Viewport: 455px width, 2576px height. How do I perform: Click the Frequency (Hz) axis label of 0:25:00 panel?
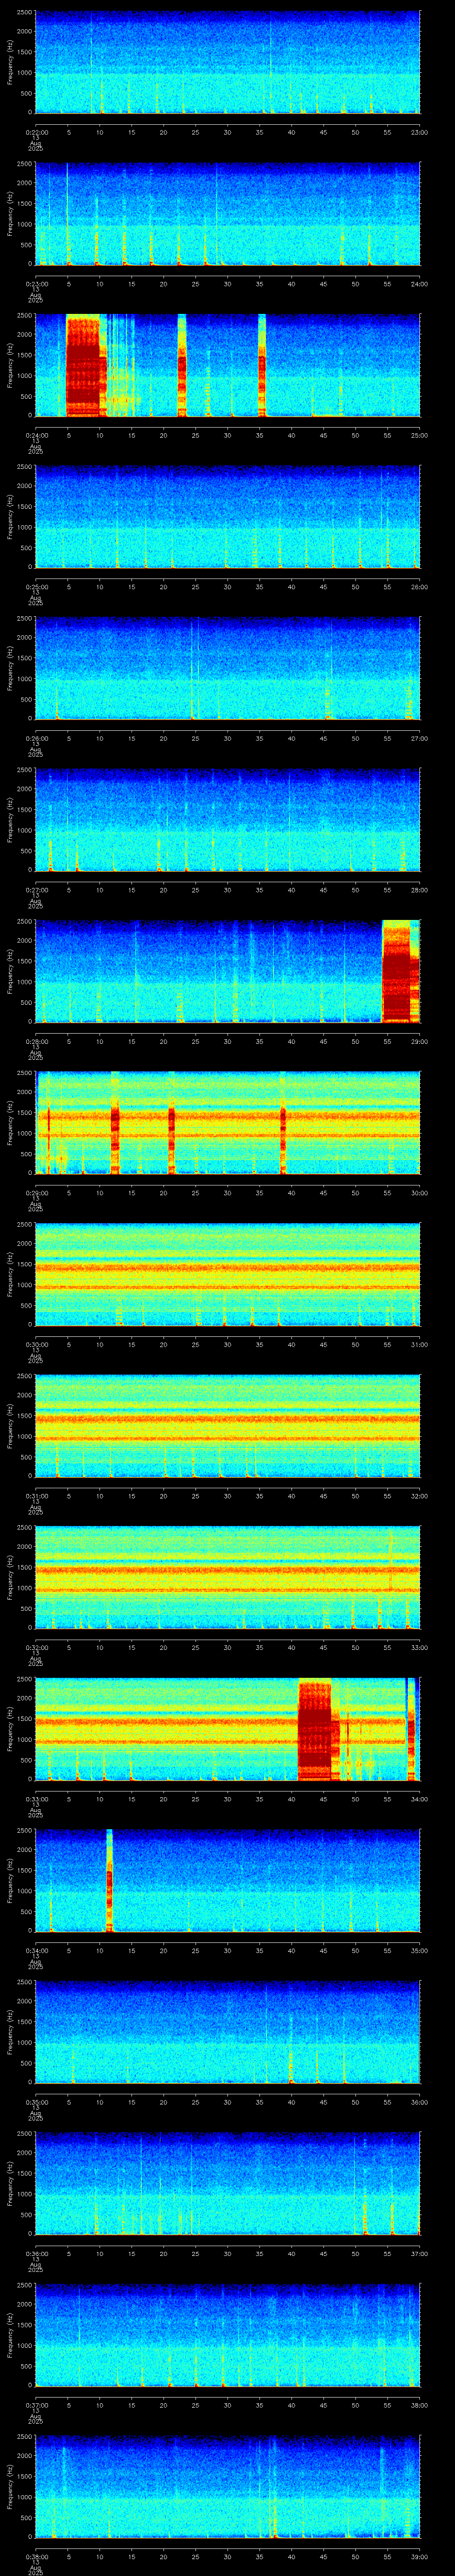(10, 517)
